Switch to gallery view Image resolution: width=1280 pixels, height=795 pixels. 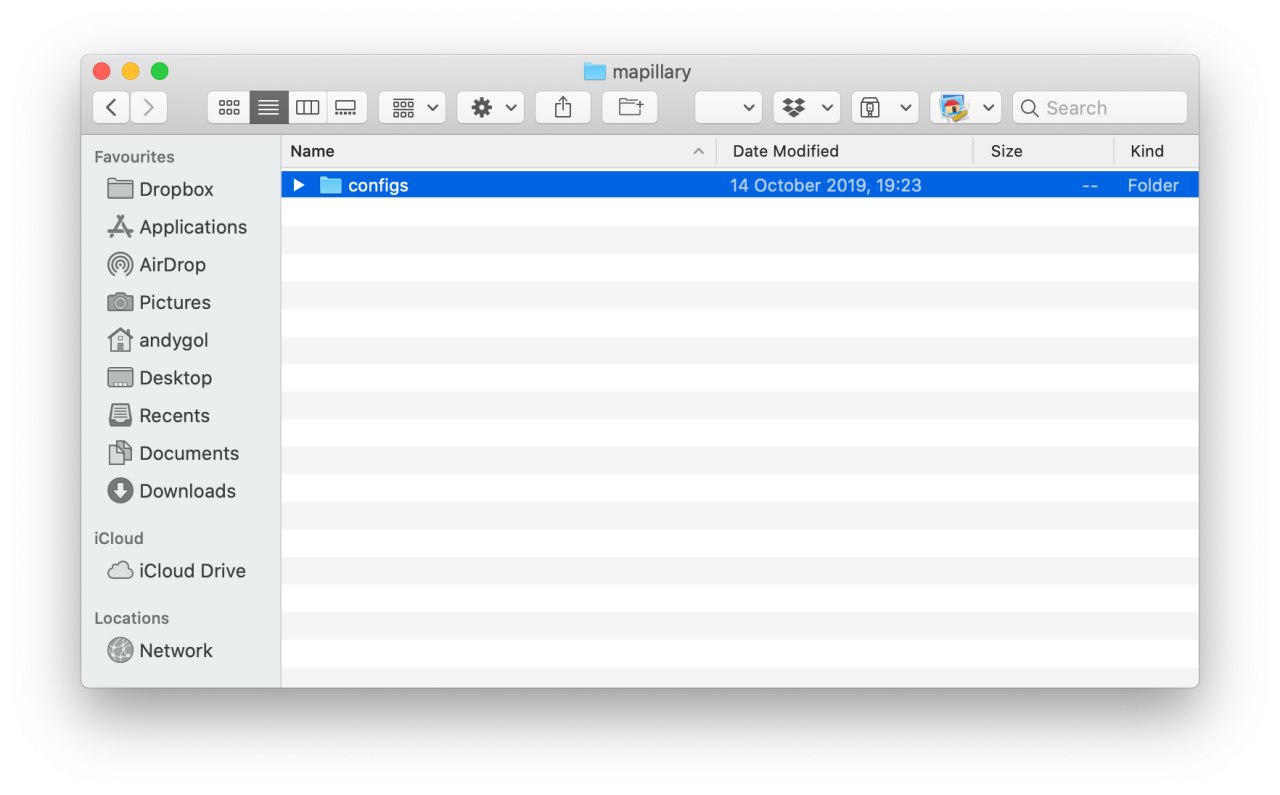tap(346, 108)
